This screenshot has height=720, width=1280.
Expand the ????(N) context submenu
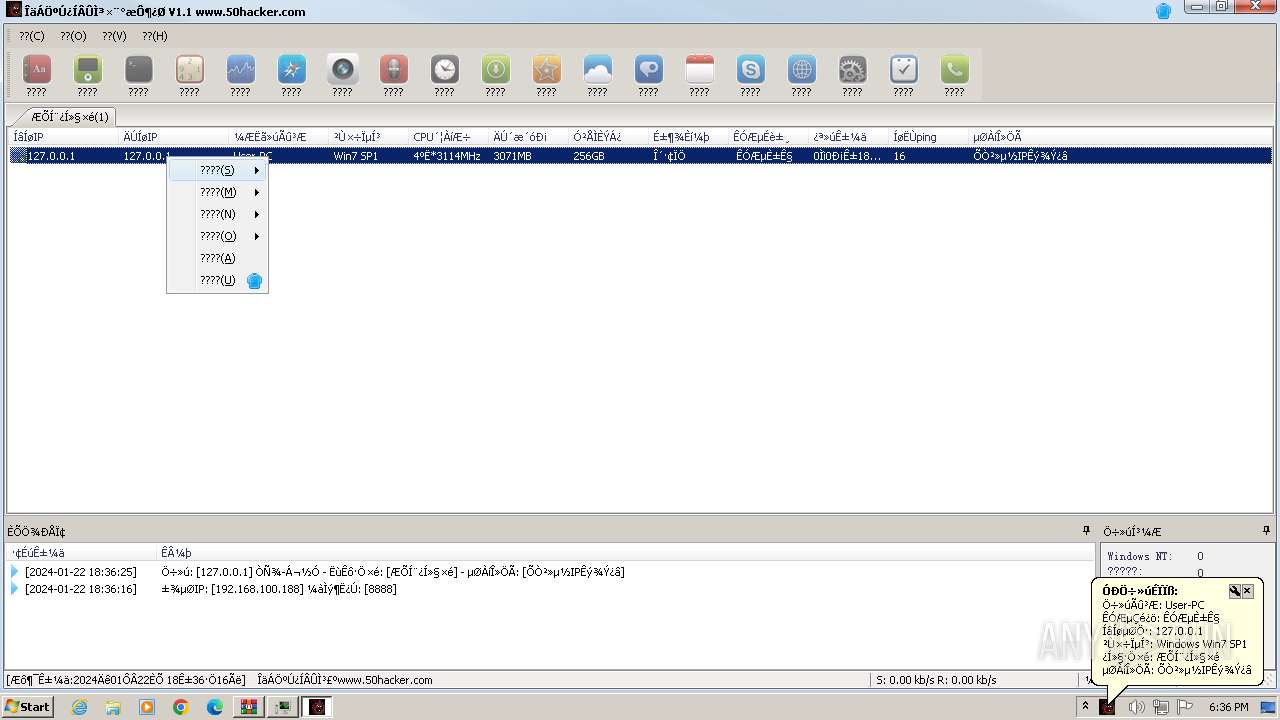coord(218,214)
